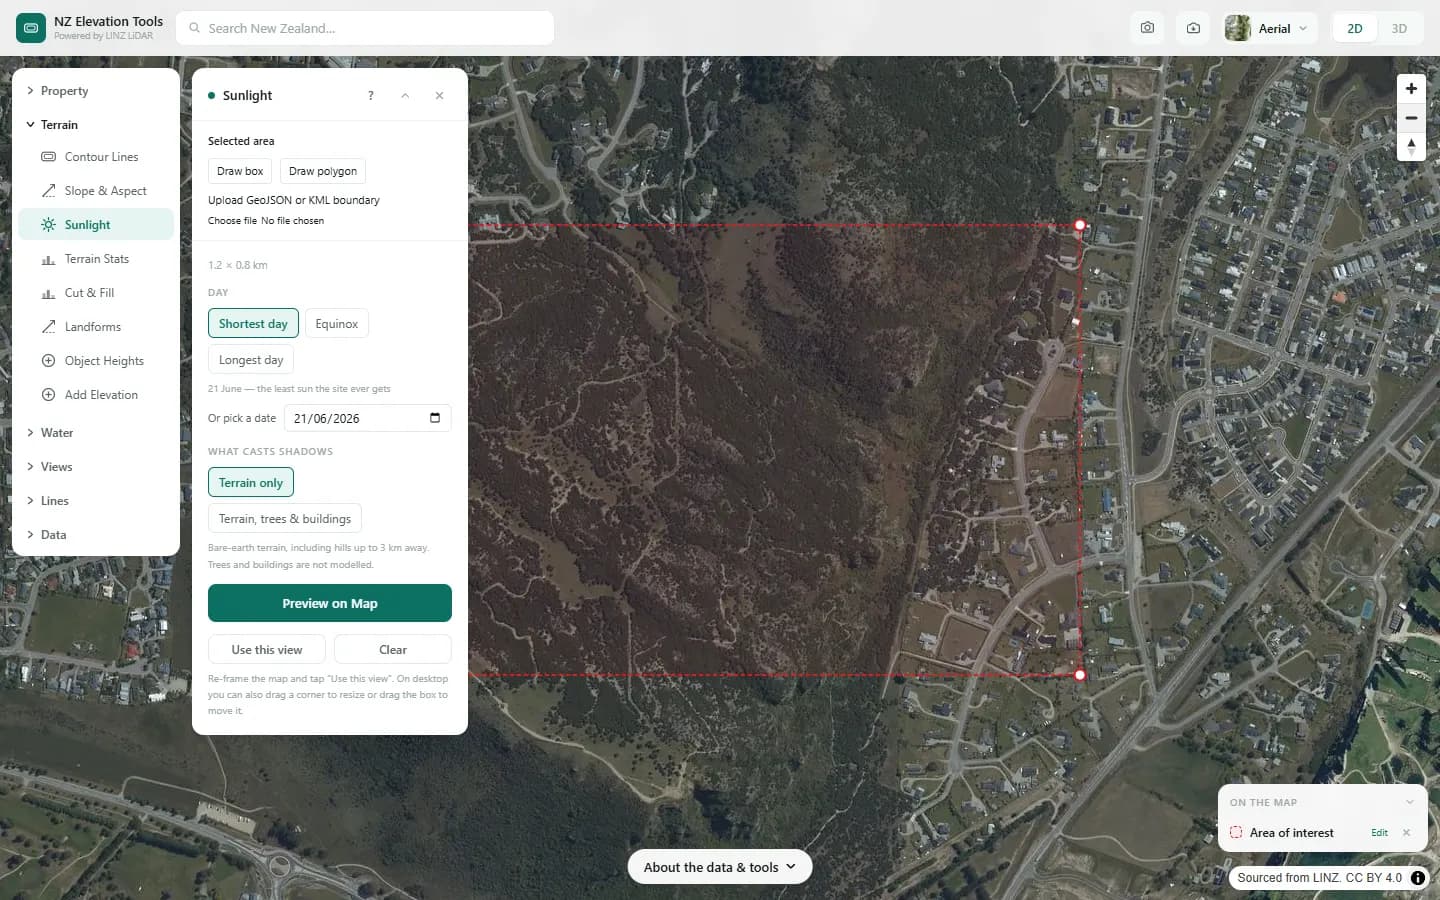Click the Draw polygon button
Viewport: 1440px width, 900px height.
pos(323,171)
